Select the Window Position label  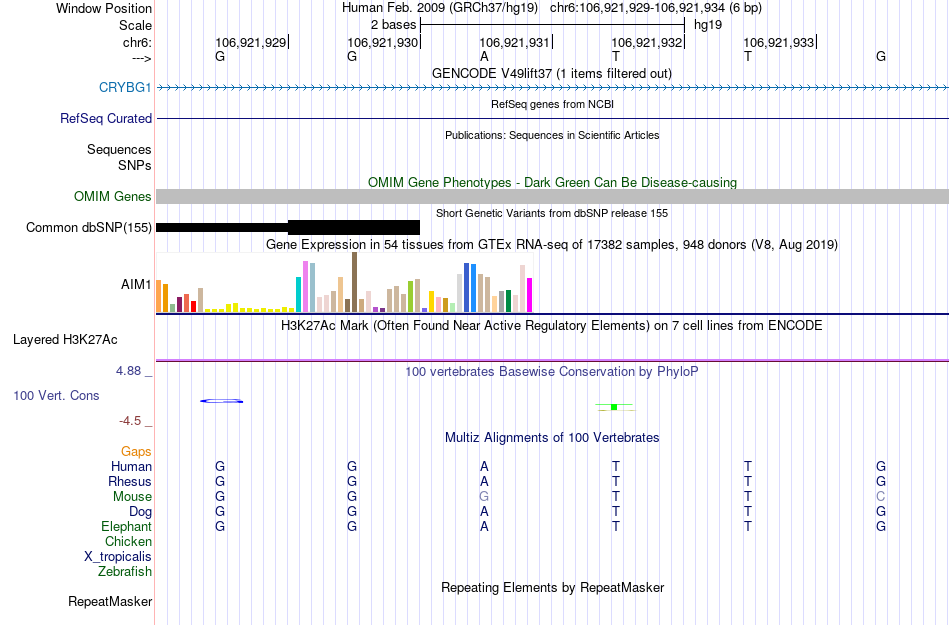tap(104, 8)
